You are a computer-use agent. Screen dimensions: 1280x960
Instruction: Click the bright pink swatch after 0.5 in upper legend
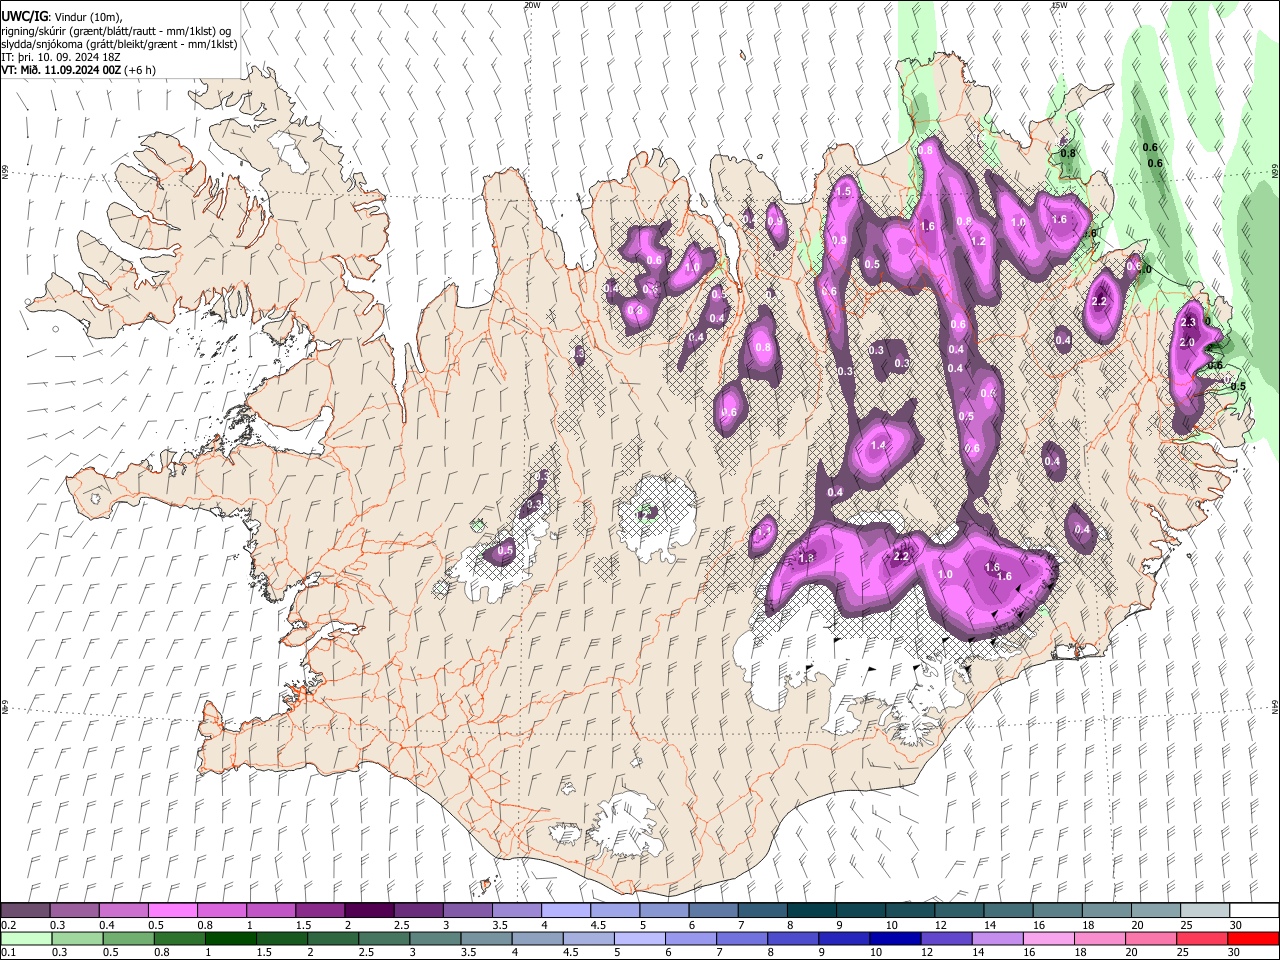point(172,911)
